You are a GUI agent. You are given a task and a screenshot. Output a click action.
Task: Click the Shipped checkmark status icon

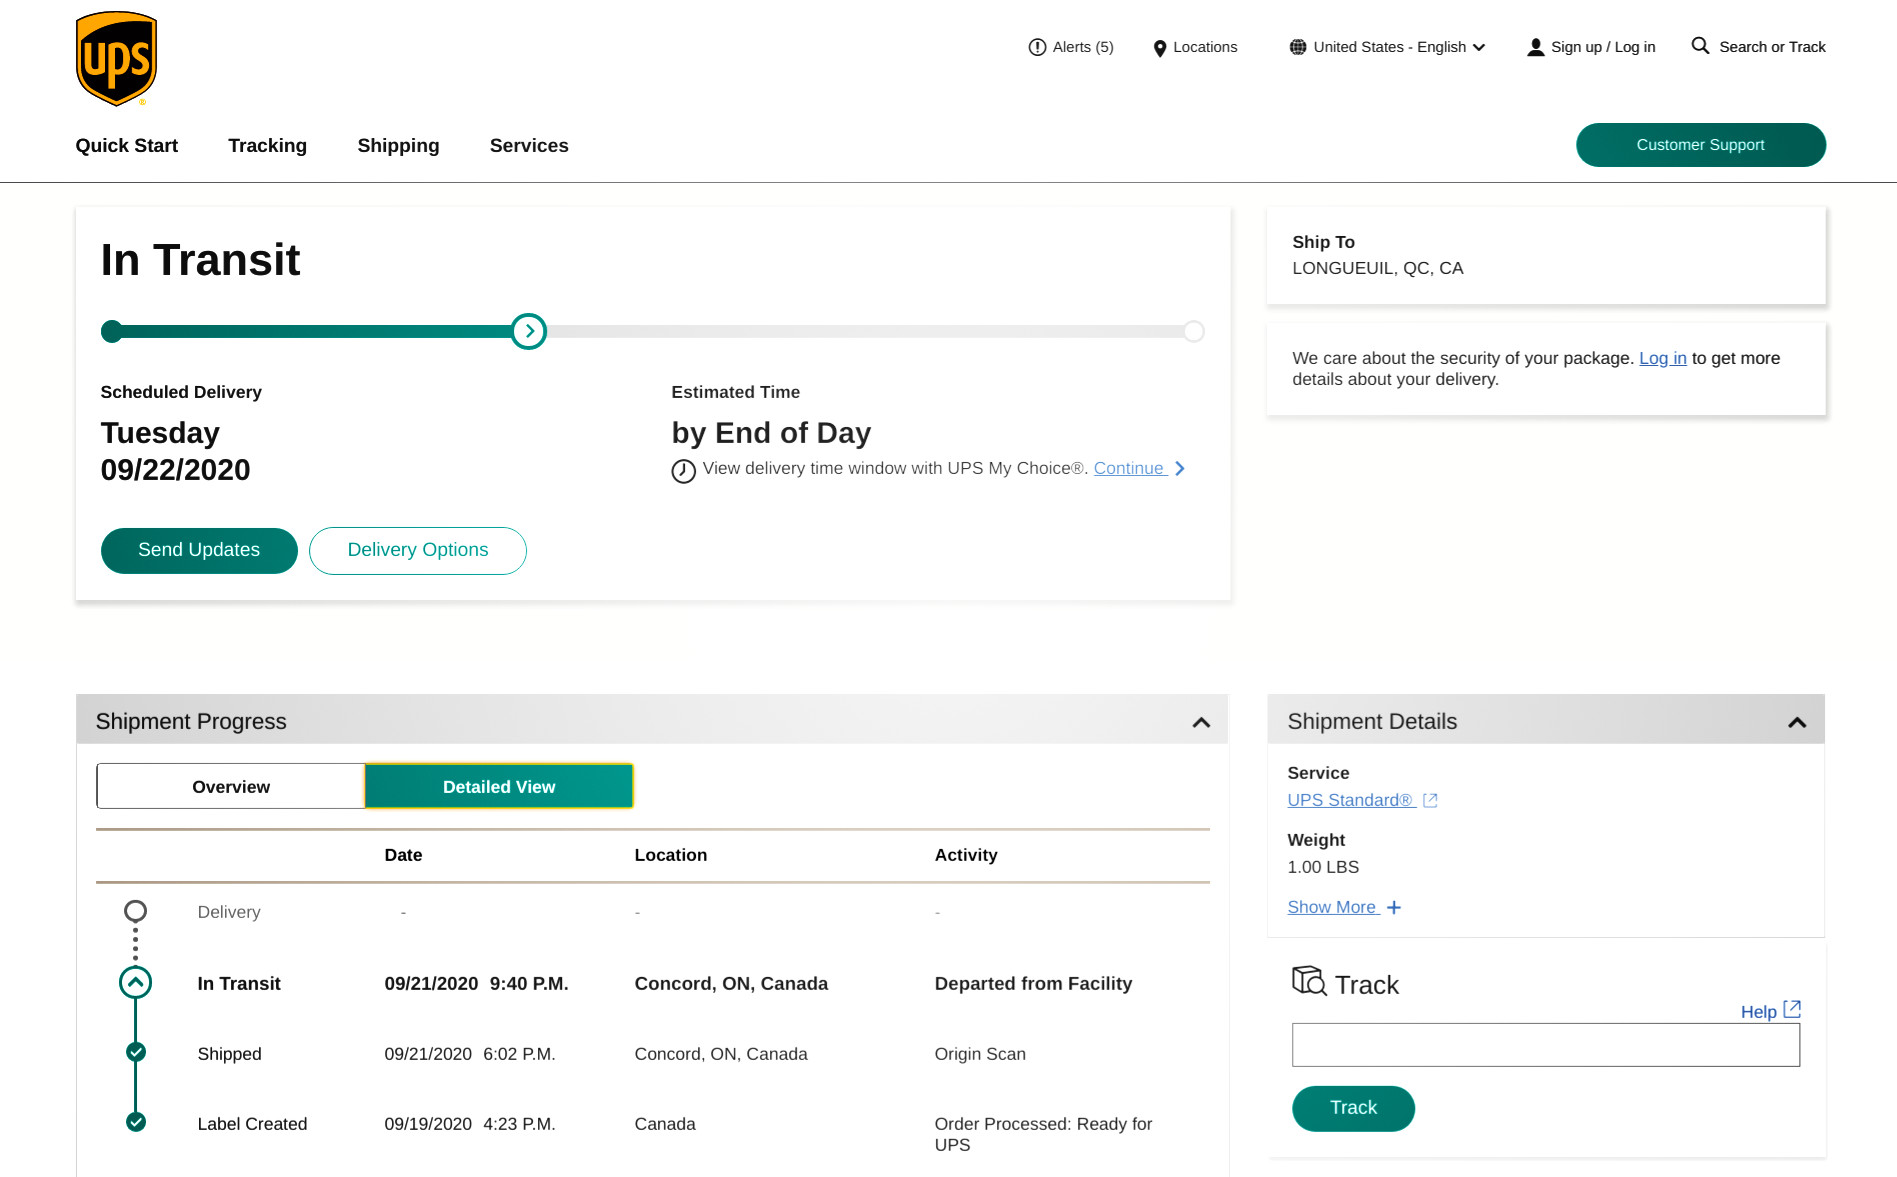(136, 1052)
